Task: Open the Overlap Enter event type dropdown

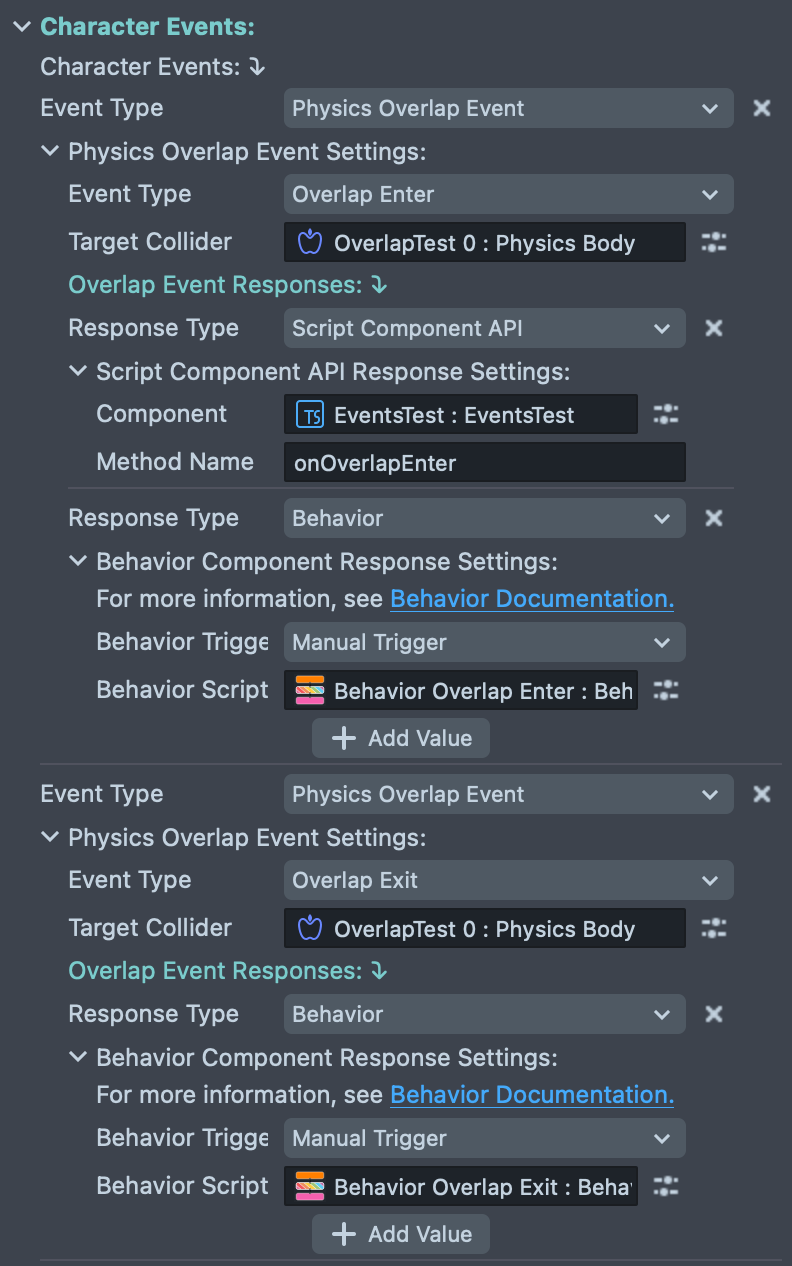Action: tap(508, 194)
